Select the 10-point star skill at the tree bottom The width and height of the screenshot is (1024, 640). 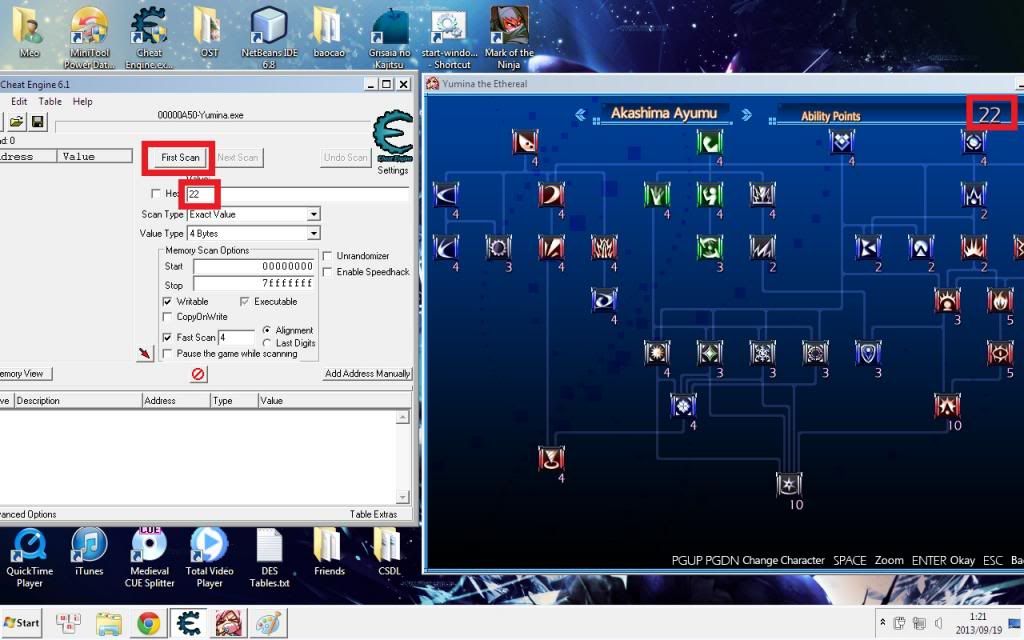[789, 485]
